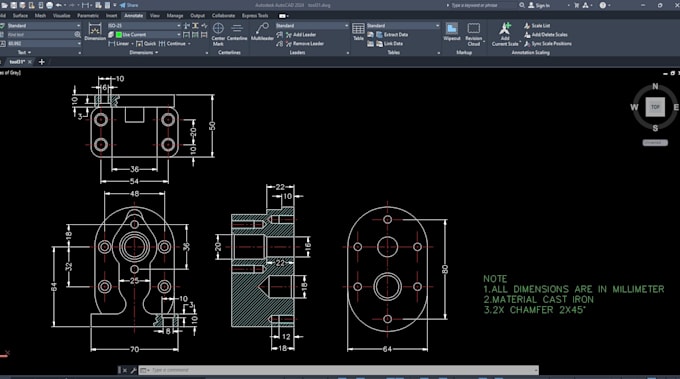This screenshot has height=379, width=680.
Task: Click the W compass direction on ViewCube
Action: click(x=634, y=107)
